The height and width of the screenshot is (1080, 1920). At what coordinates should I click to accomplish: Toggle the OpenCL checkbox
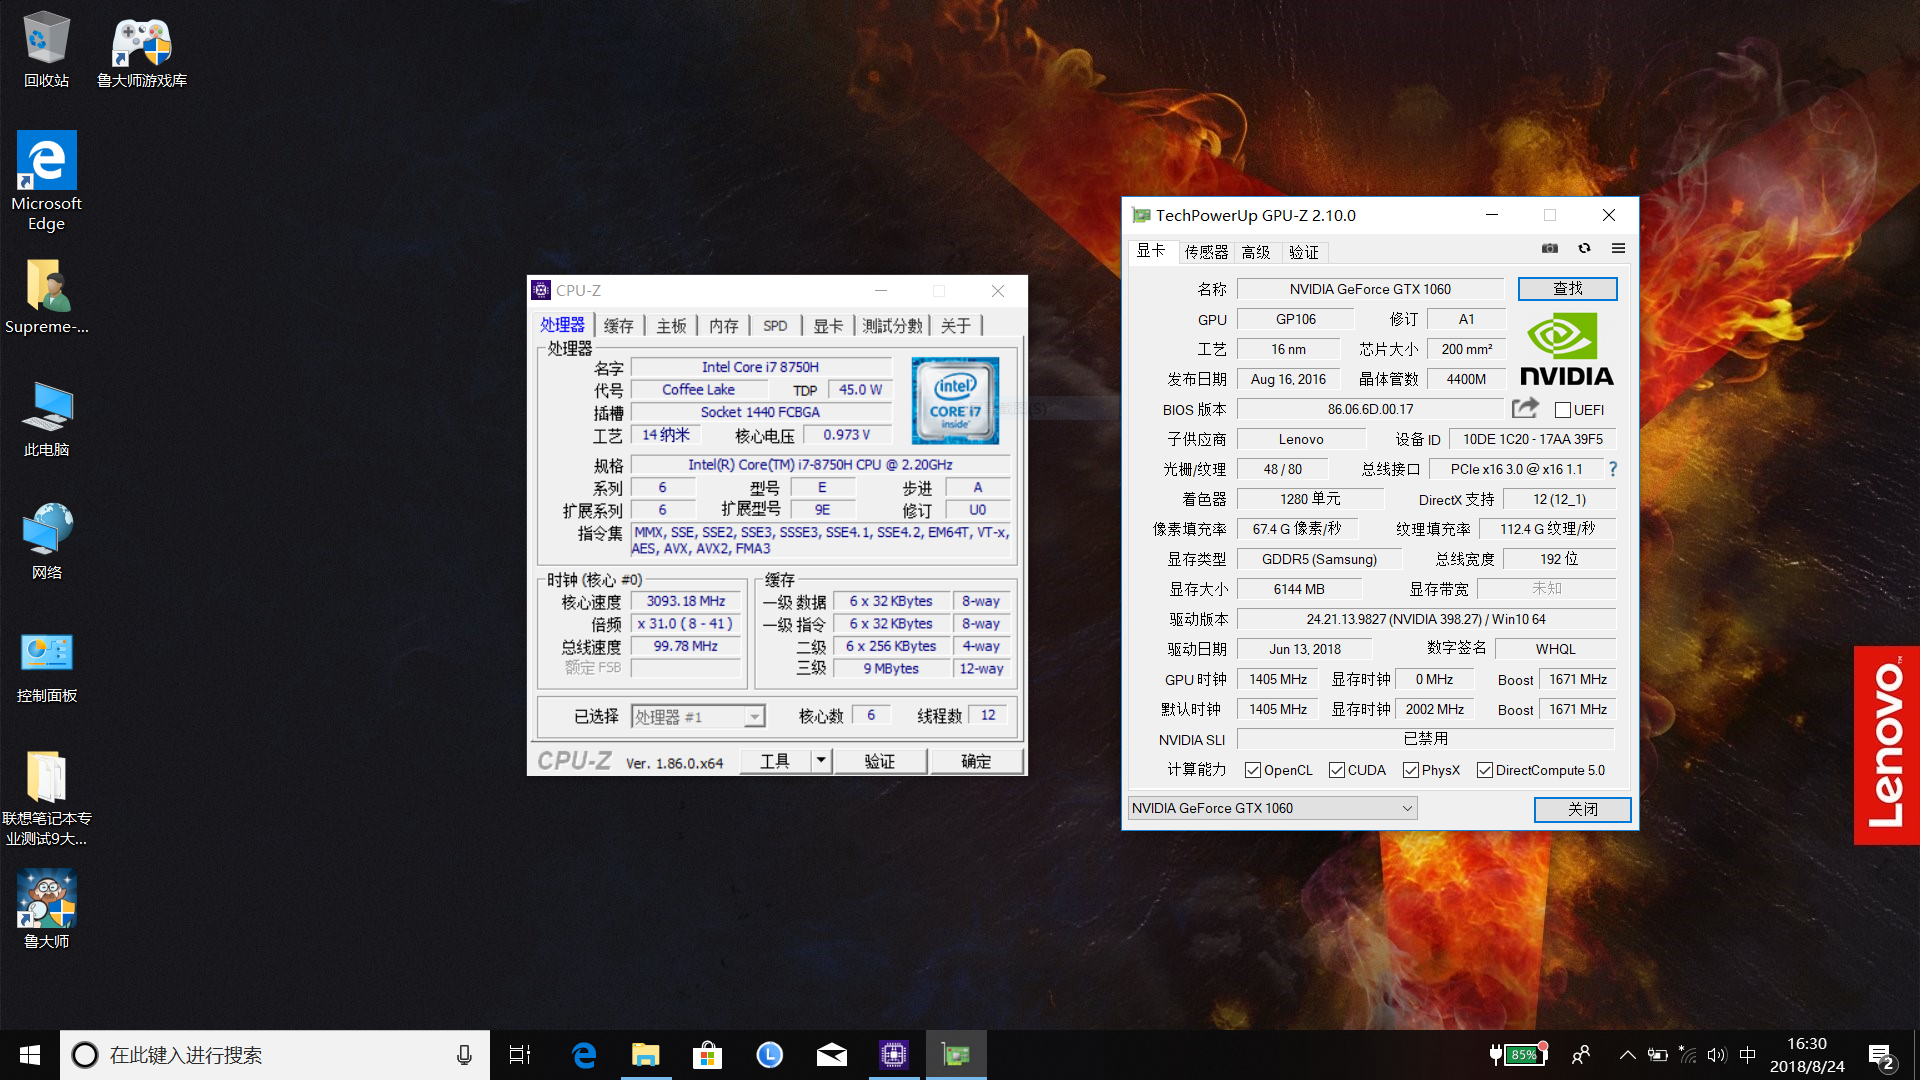coord(1252,770)
